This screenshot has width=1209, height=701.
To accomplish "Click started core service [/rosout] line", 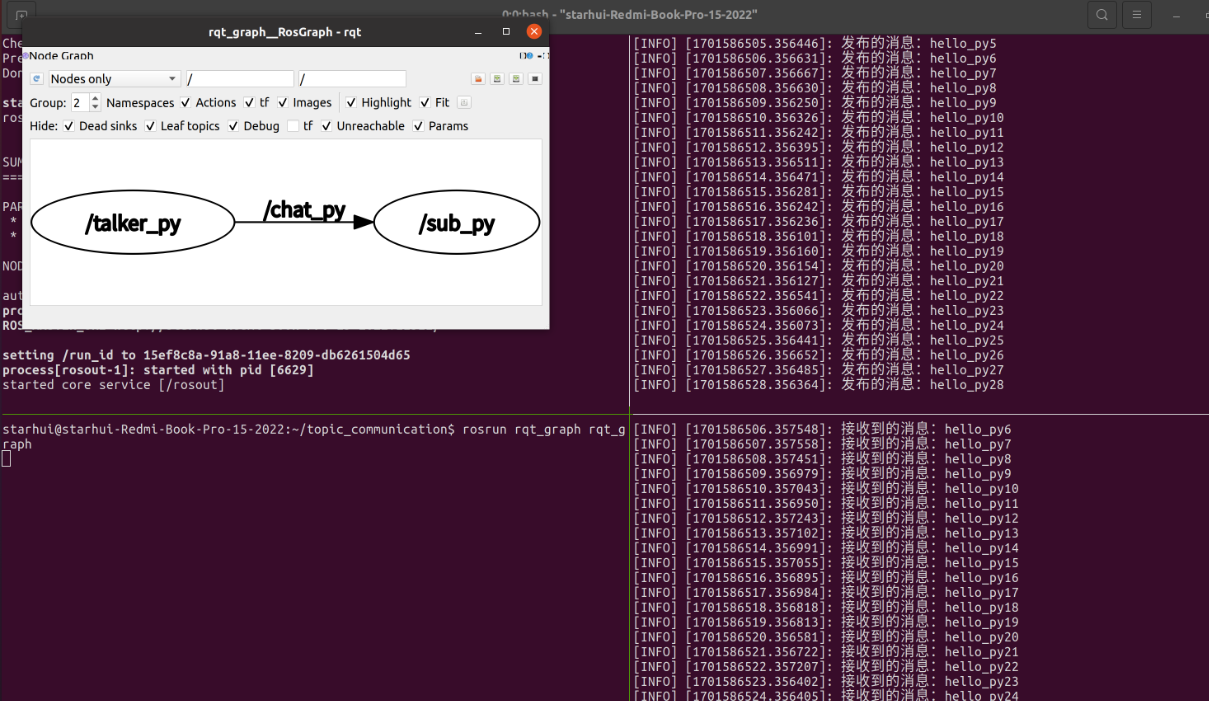I will point(114,385).
